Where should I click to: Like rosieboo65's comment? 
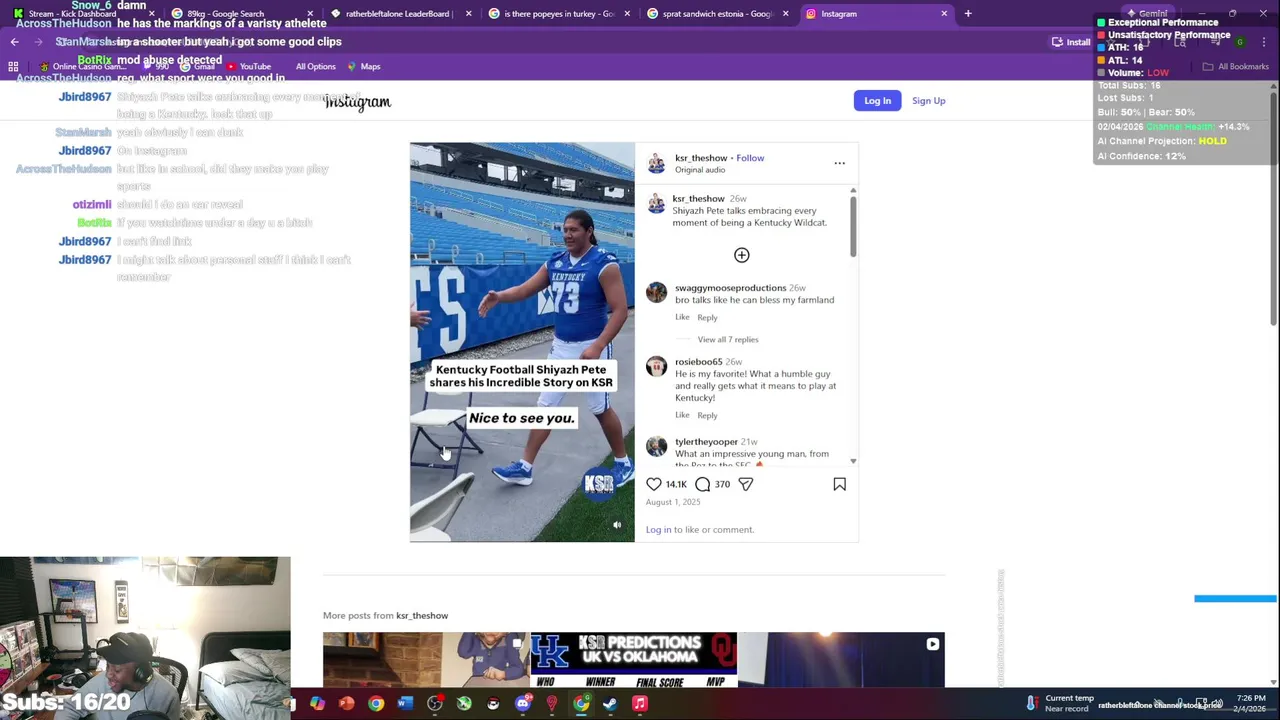(x=682, y=415)
